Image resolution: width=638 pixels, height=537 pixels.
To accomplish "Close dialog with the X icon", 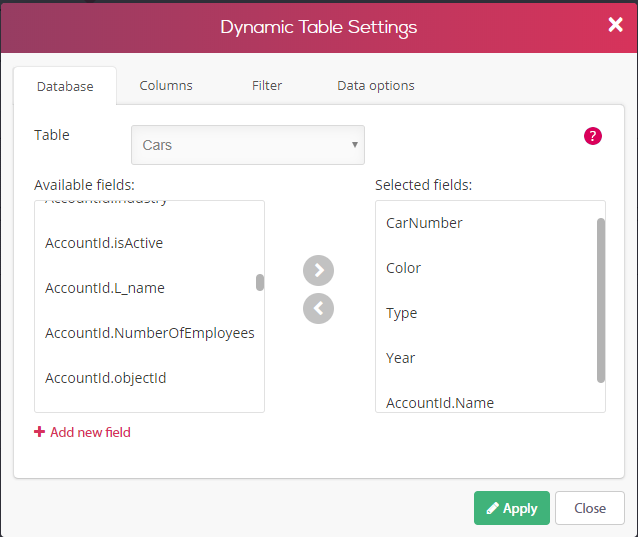I will (615, 25).
